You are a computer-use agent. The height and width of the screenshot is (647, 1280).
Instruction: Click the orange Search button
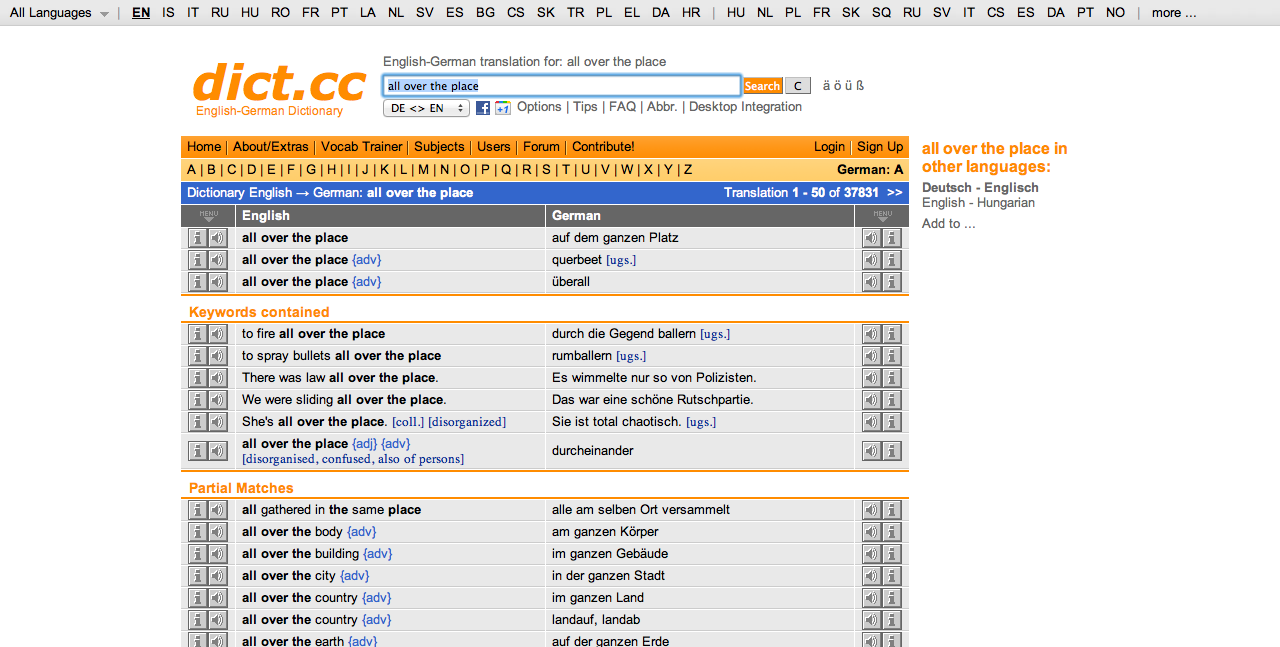point(762,86)
